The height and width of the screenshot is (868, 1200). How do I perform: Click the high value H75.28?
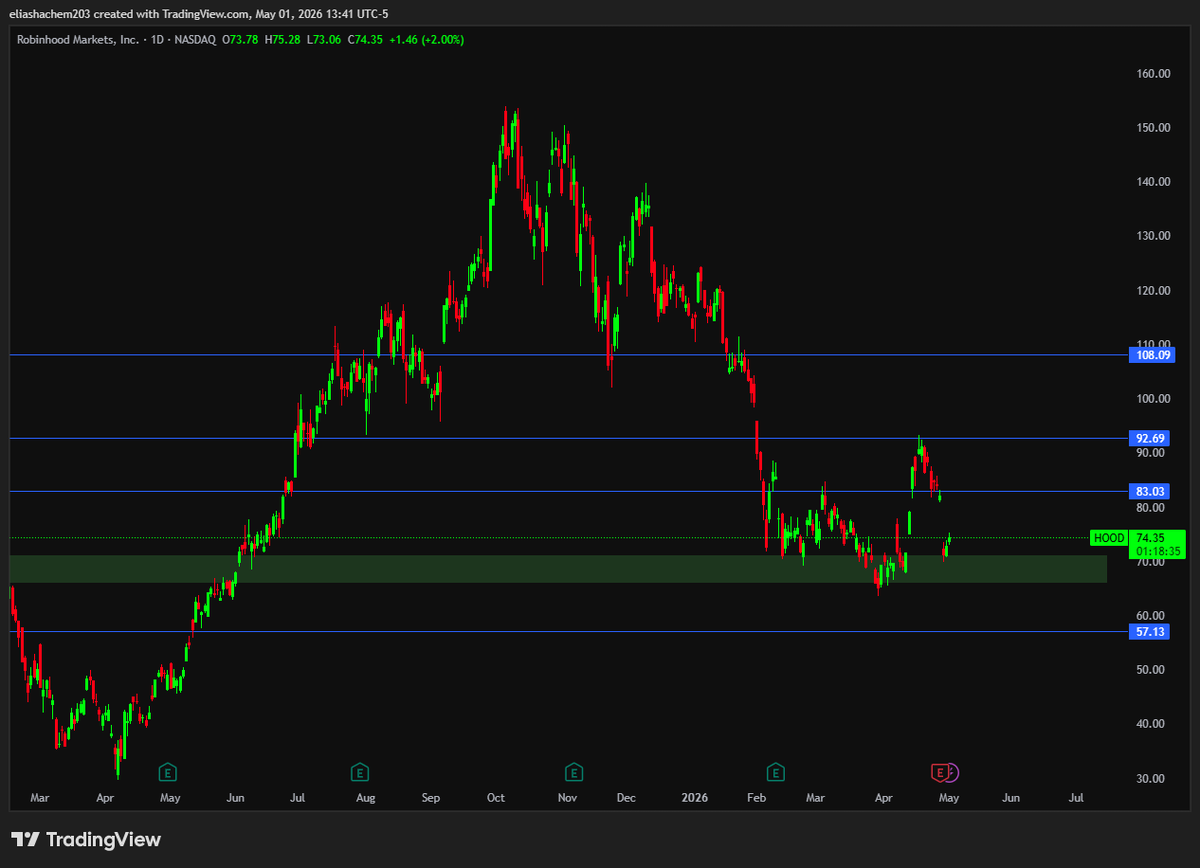tap(284, 40)
